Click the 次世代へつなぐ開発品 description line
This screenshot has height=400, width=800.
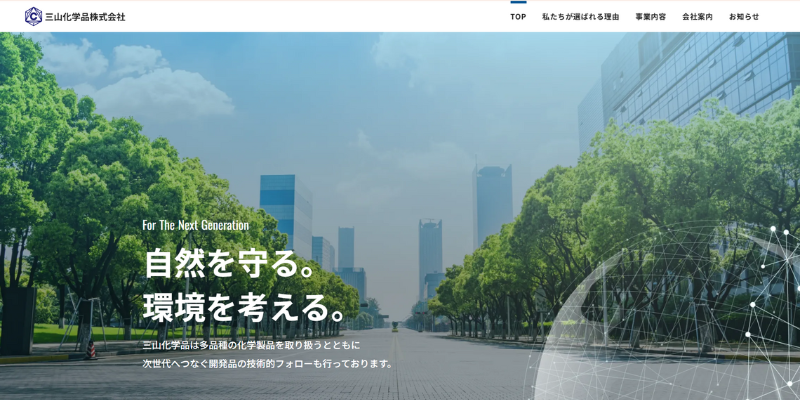[x=268, y=363]
